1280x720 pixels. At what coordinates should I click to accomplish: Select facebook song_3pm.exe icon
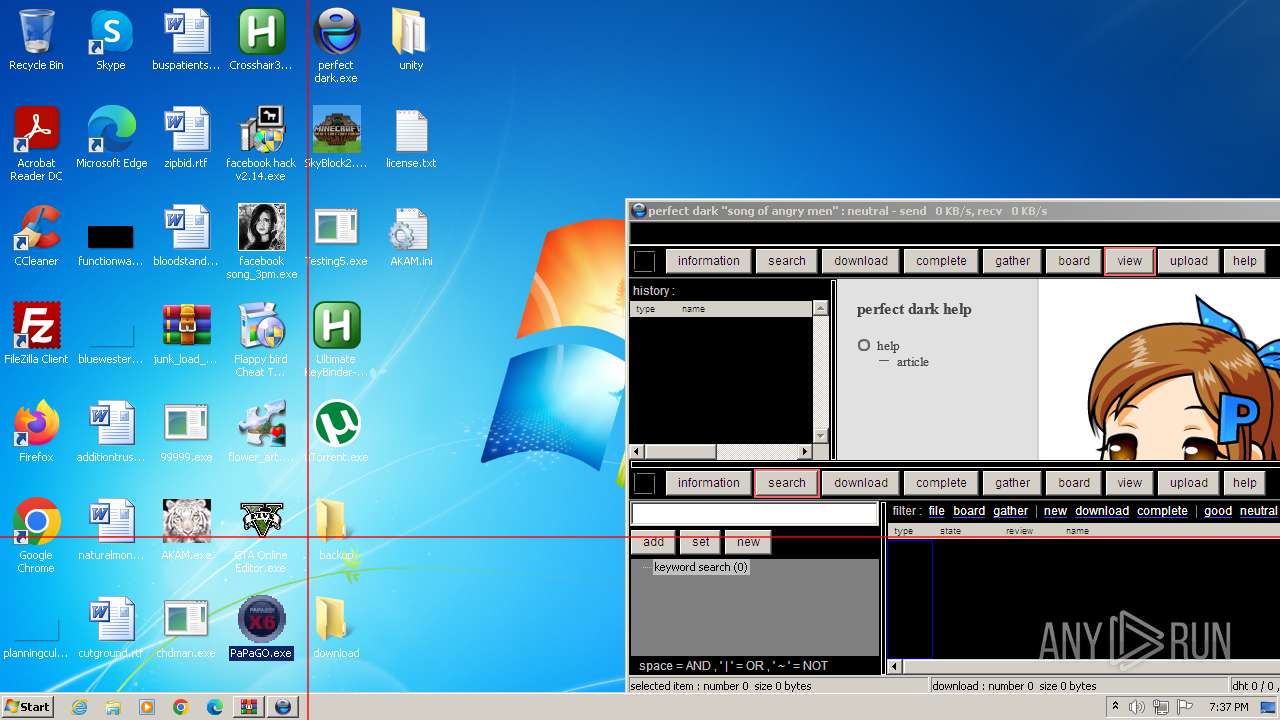(261, 242)
